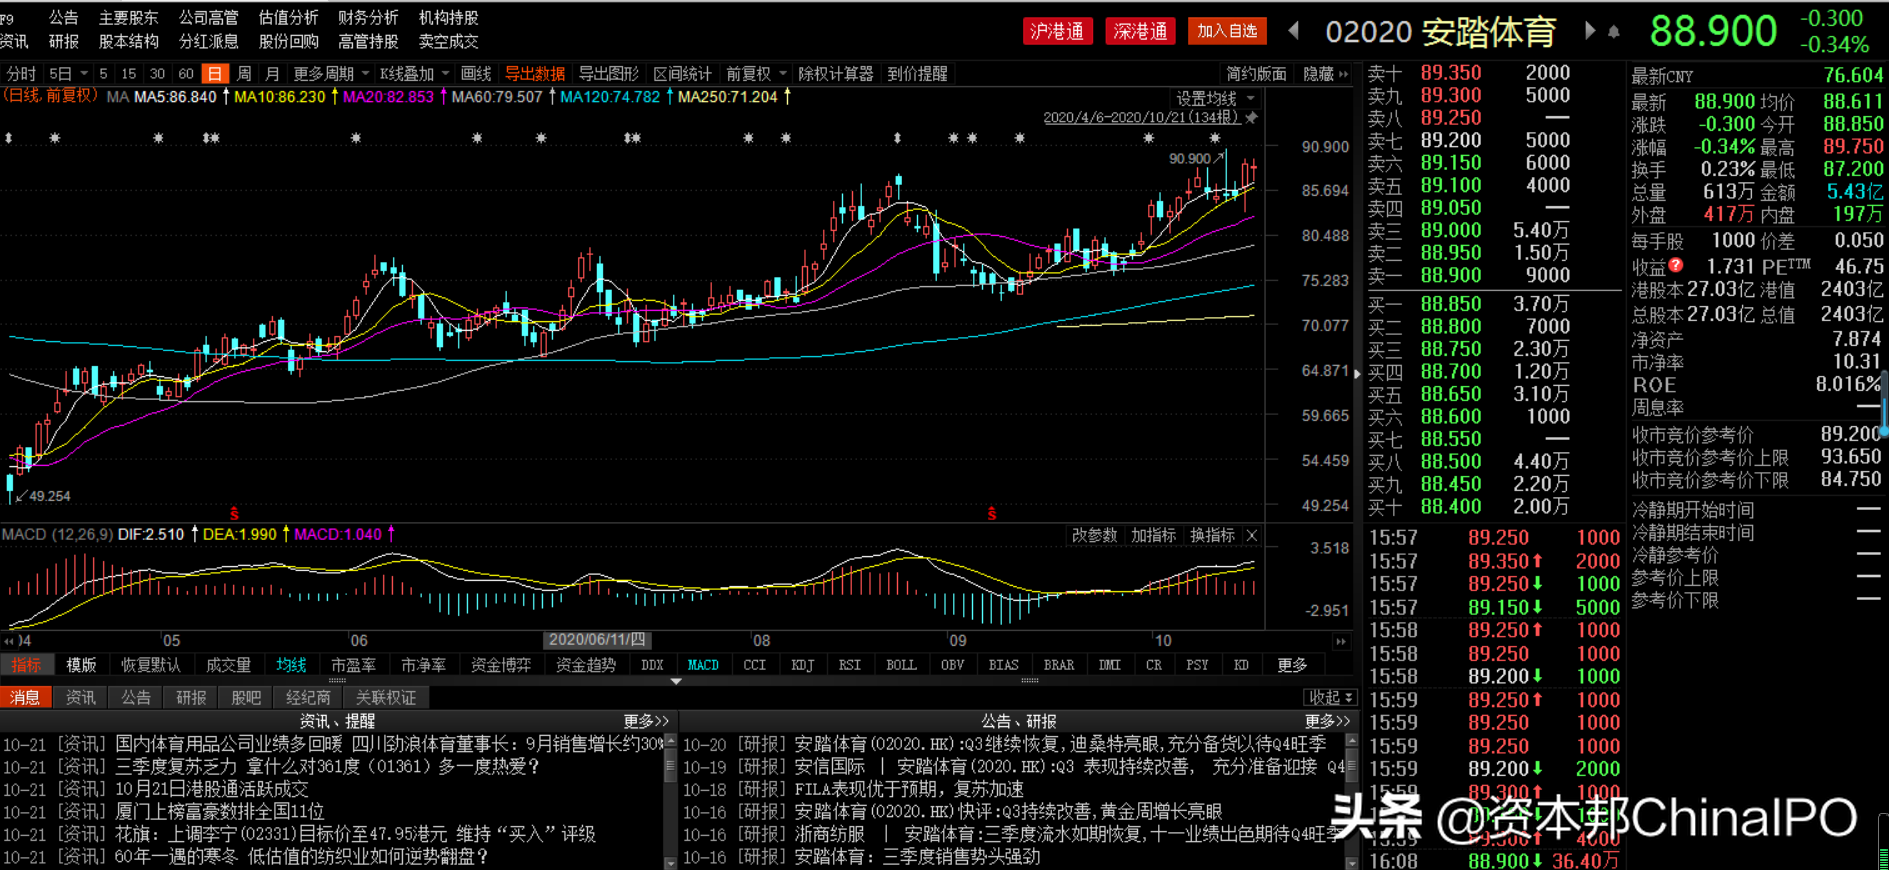Click 到价提醒 price alert
Screen dimensions: 1889x870
[917, 74]
